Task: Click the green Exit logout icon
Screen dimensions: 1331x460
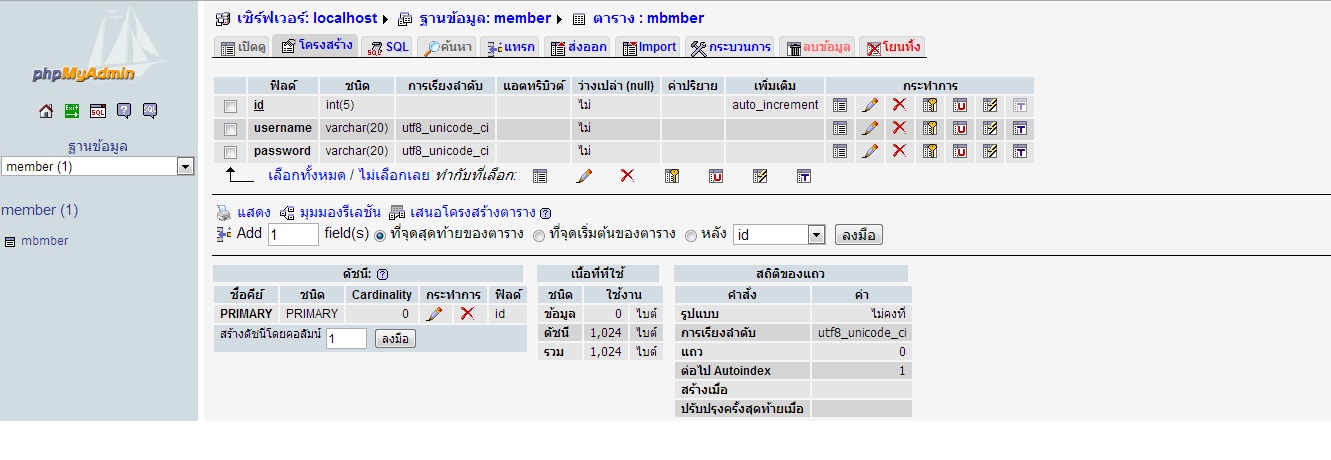Action: pyautogui.click(x=72, y=111)
